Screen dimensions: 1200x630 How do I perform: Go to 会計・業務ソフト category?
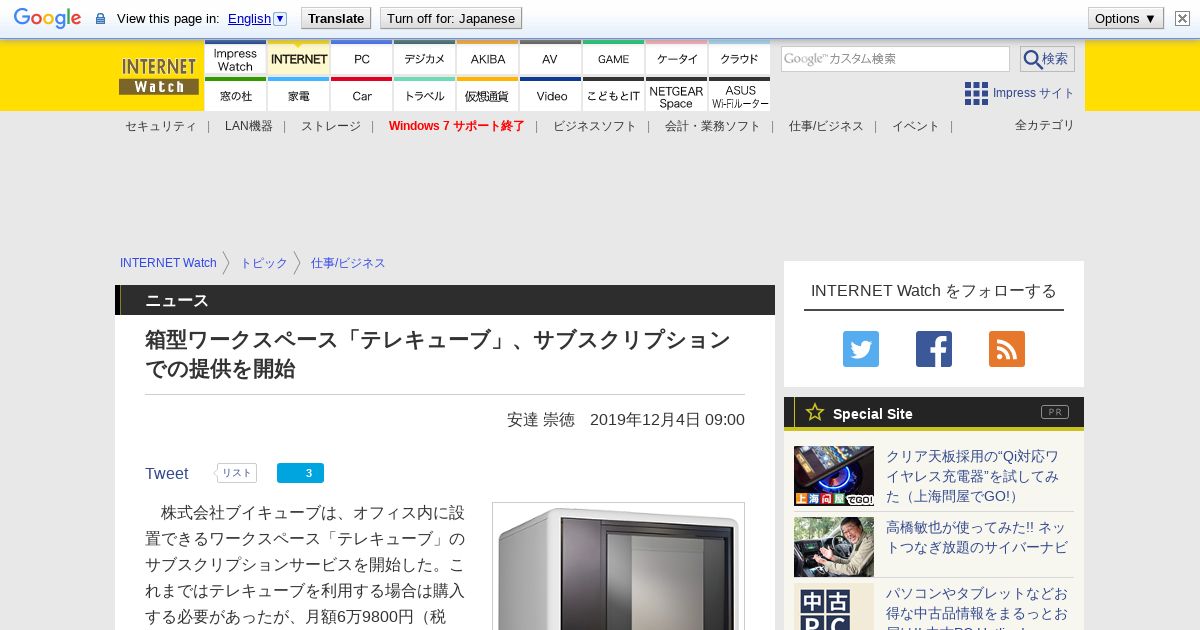[x=712, y=126]
